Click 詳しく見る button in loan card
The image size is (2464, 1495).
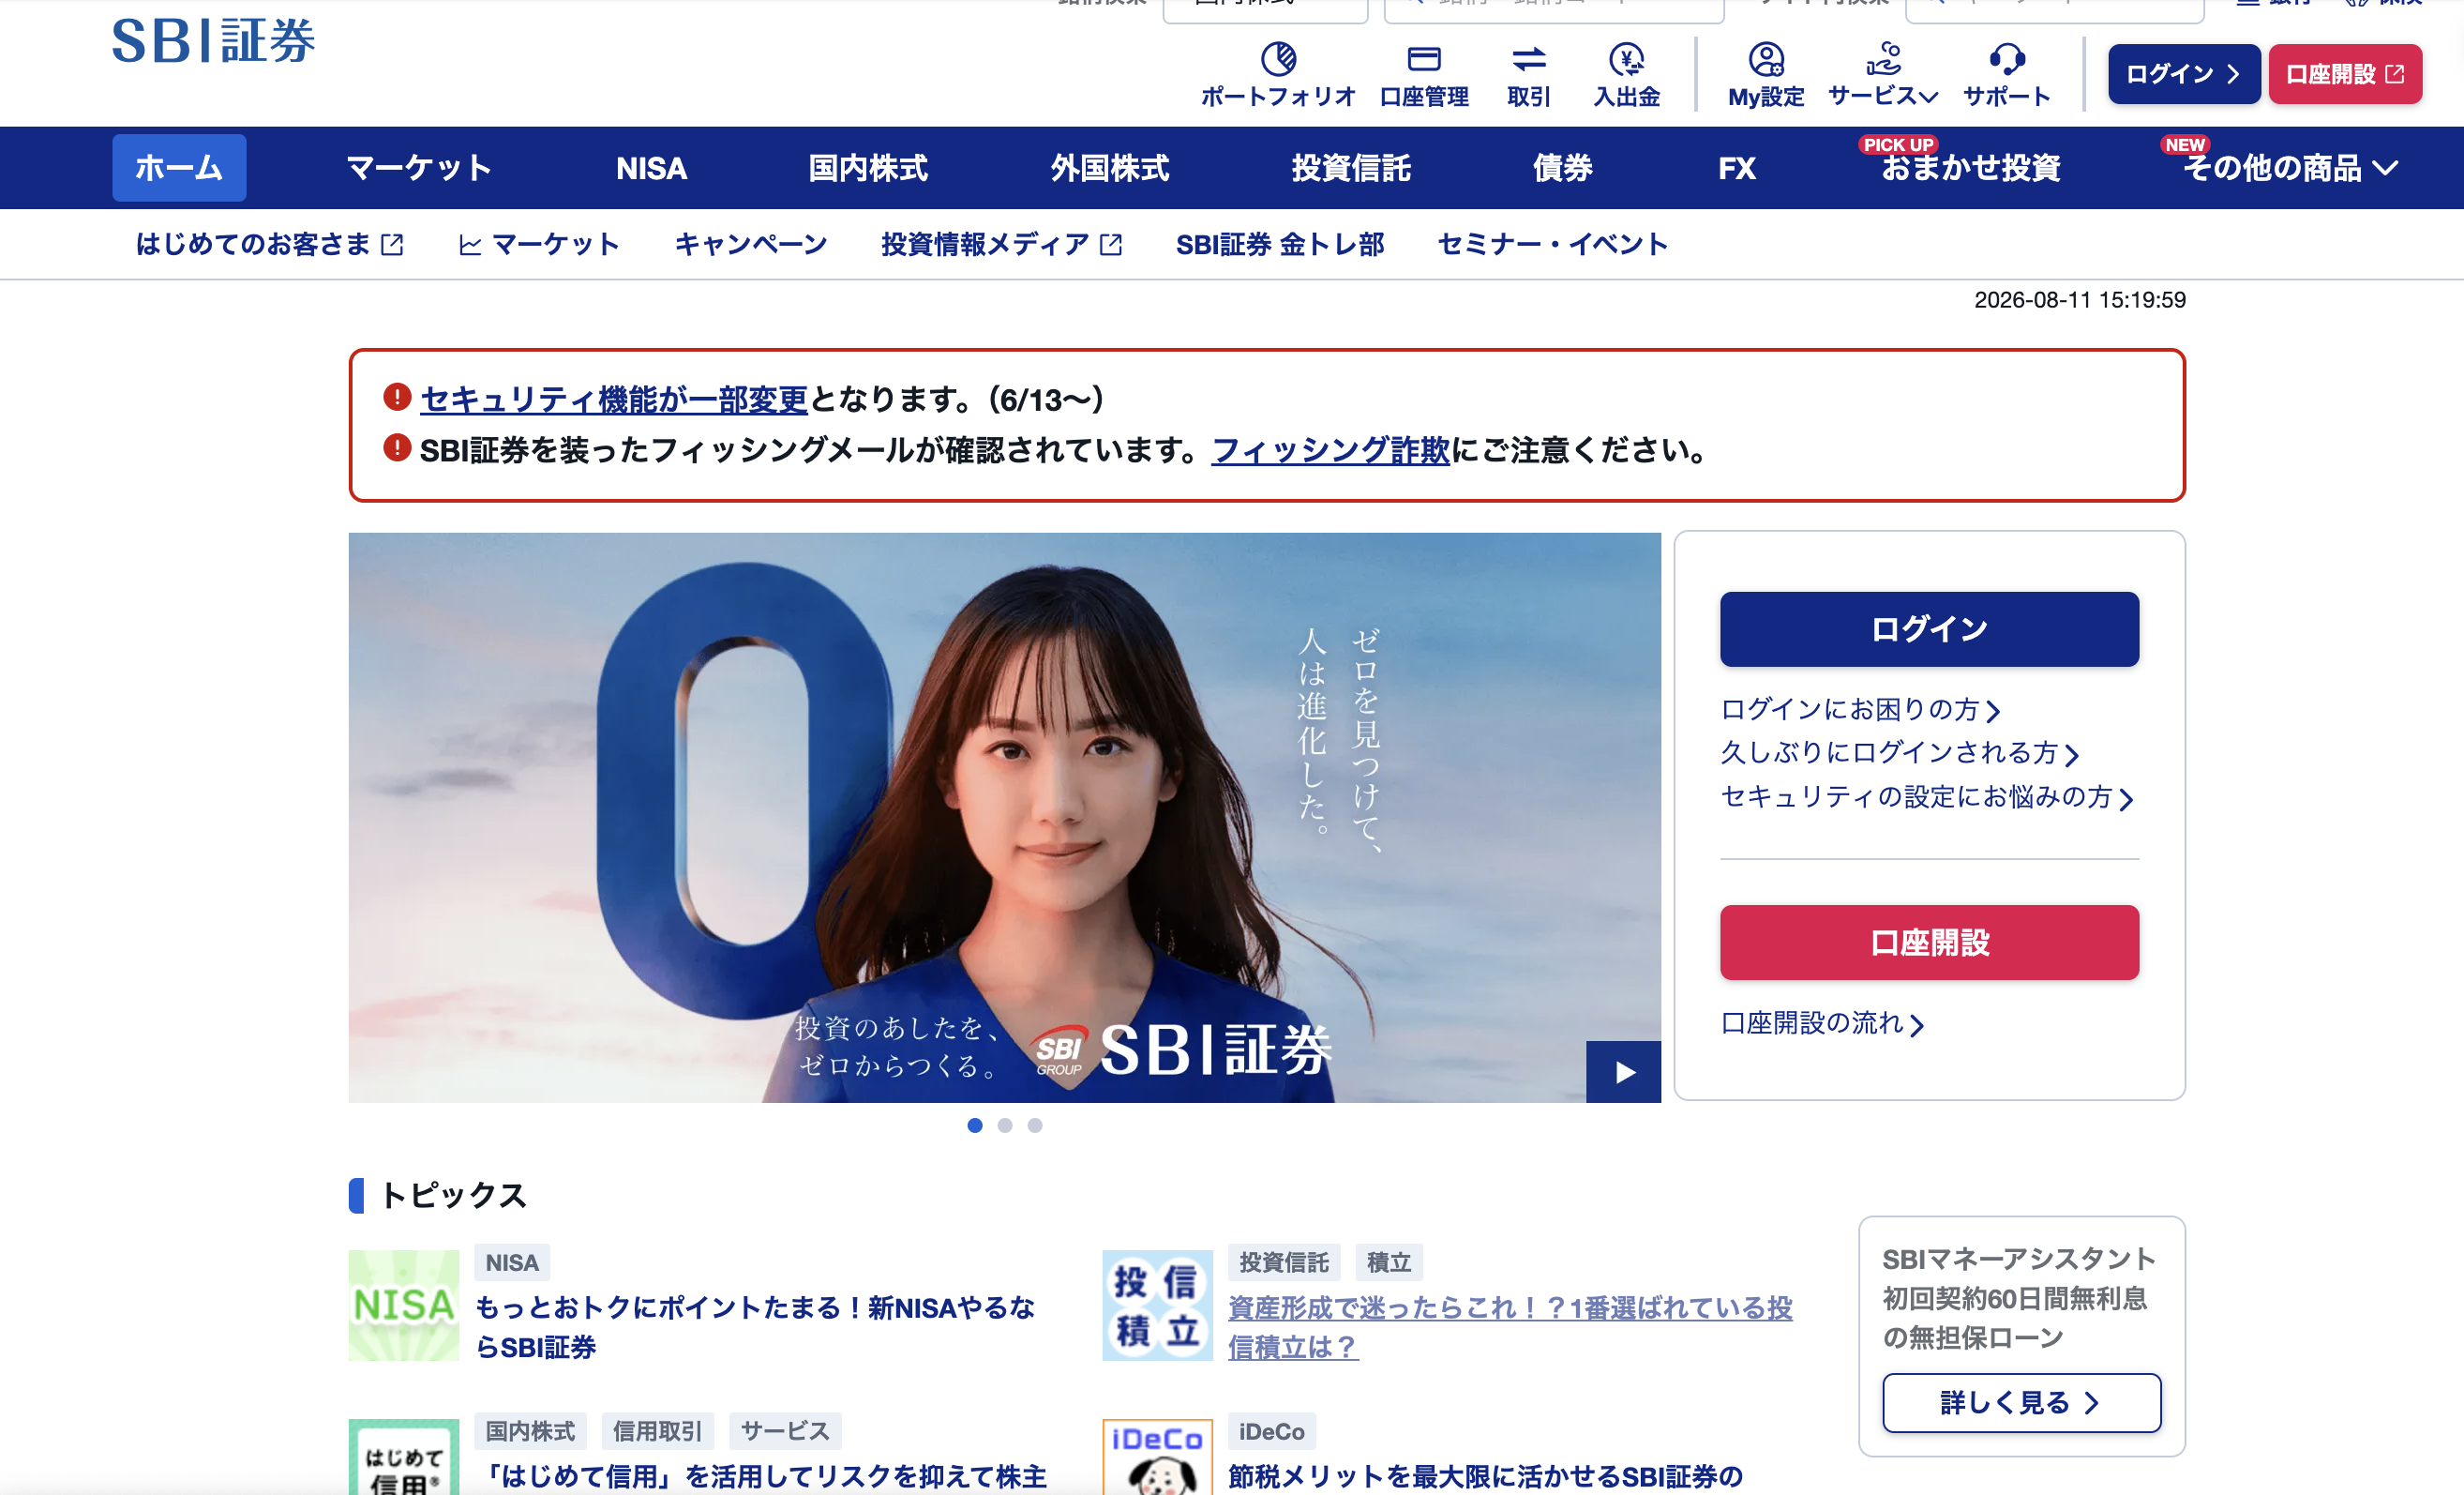point(2021,1402)
